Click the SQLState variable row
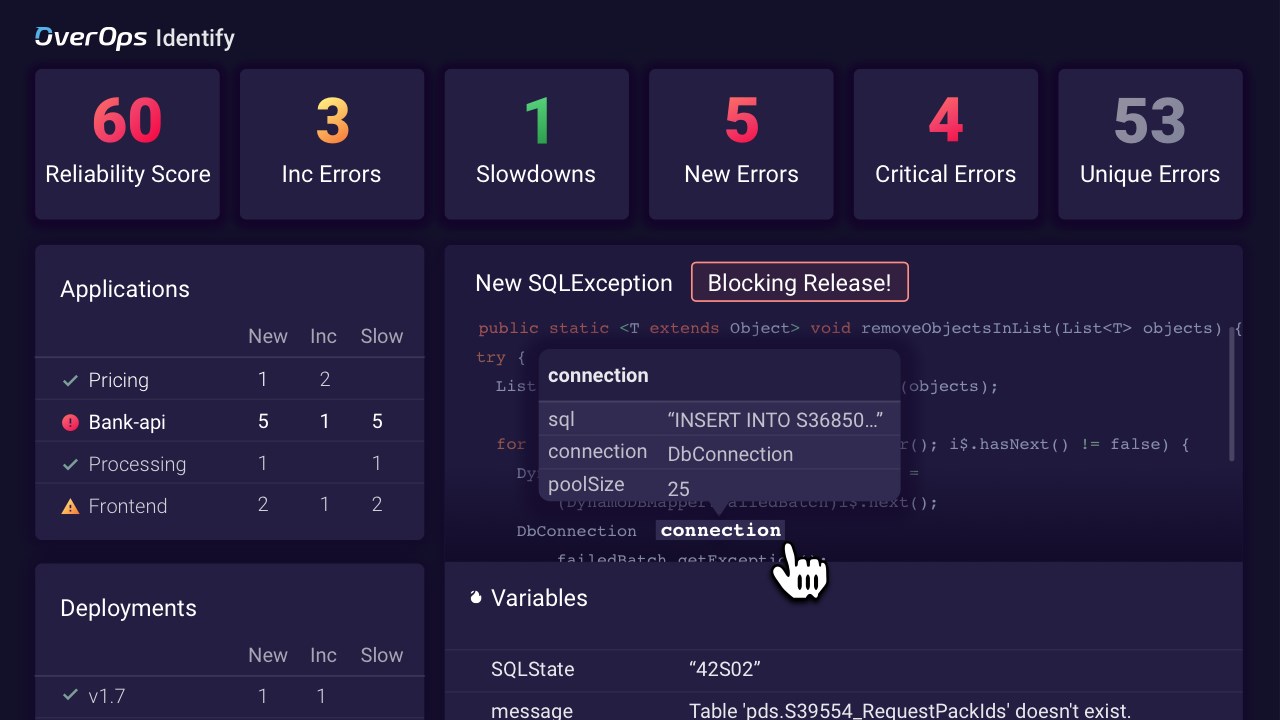Screen dimensions: 1280x720 (x=844, y=670)
